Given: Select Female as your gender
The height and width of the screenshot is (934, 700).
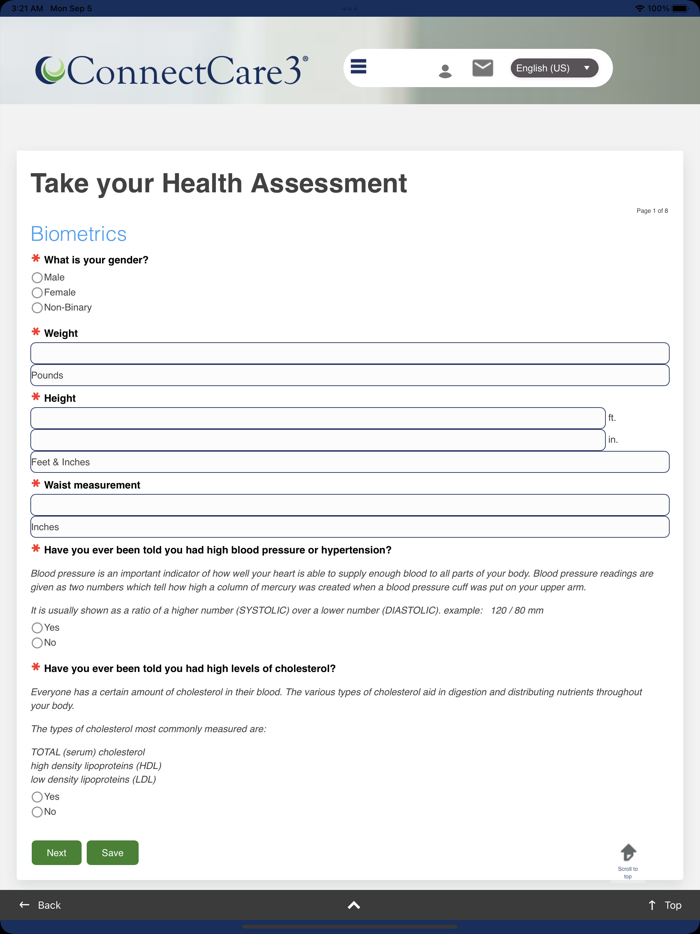Looking at the screenshot, I should point(37,292).
